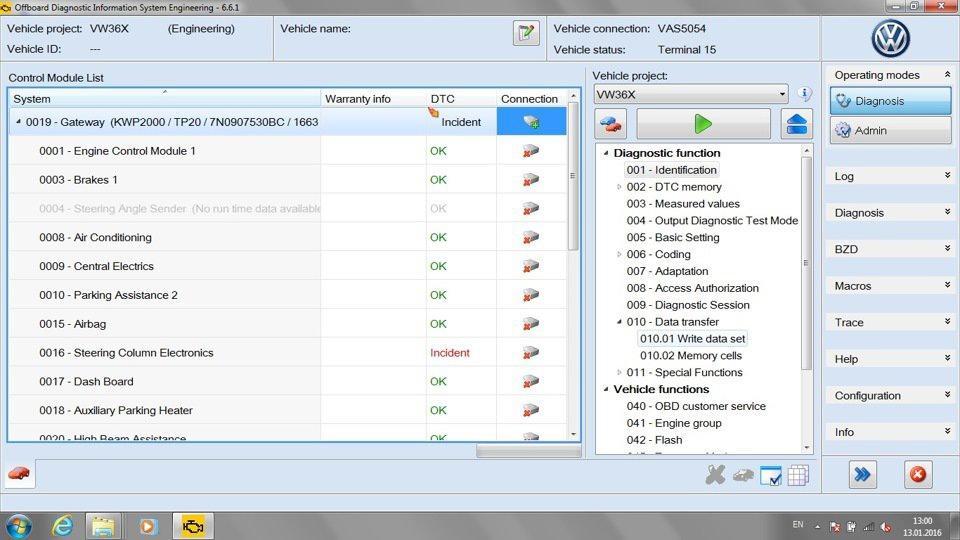Viewport: 960px width, 540px height.
Task: Expand the Configuration panel
Action: (947, 395)
